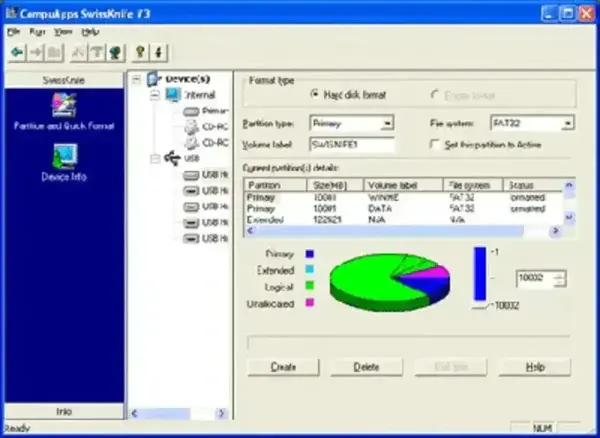Click the Create button
Viewport: 600px width, 438px height.
point(283,367)
